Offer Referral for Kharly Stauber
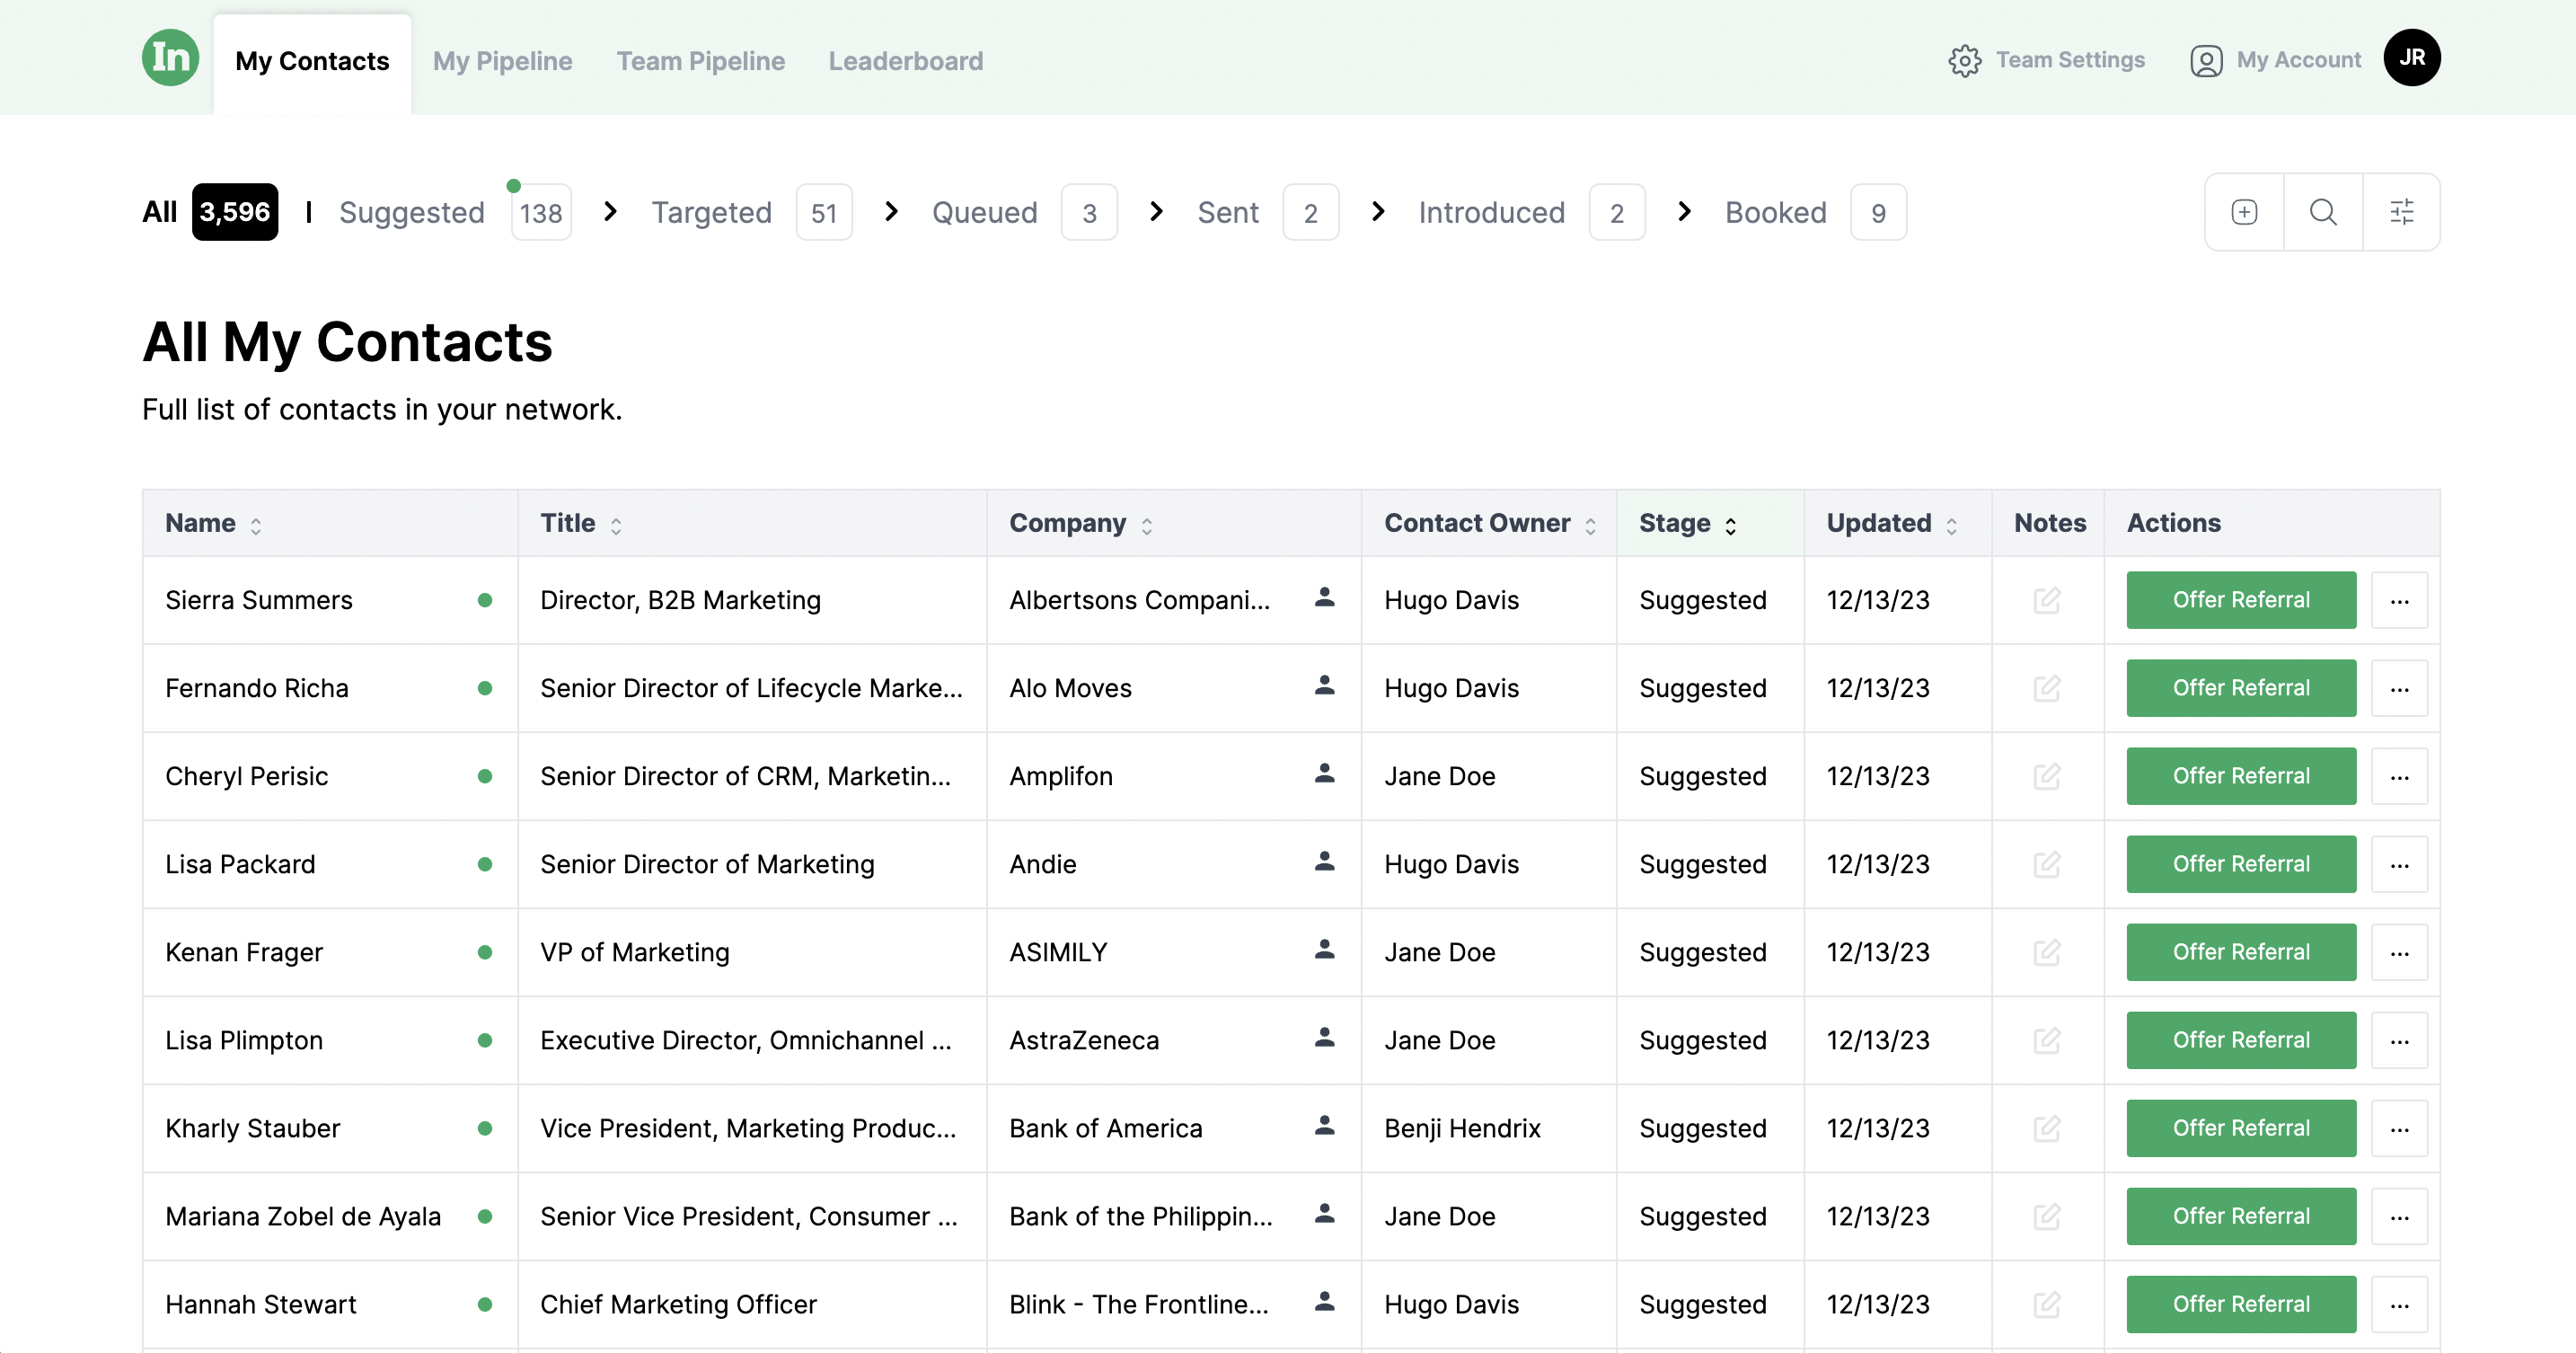Viewport: 2576px width, 1353px height. point(2240,1128)
